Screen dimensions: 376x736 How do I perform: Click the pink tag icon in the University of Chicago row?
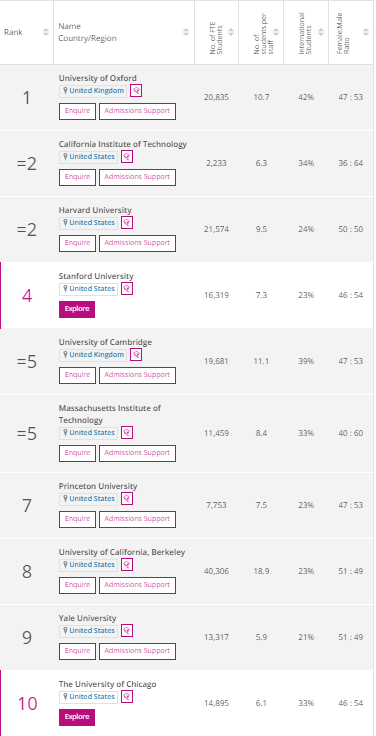[127, 697]
